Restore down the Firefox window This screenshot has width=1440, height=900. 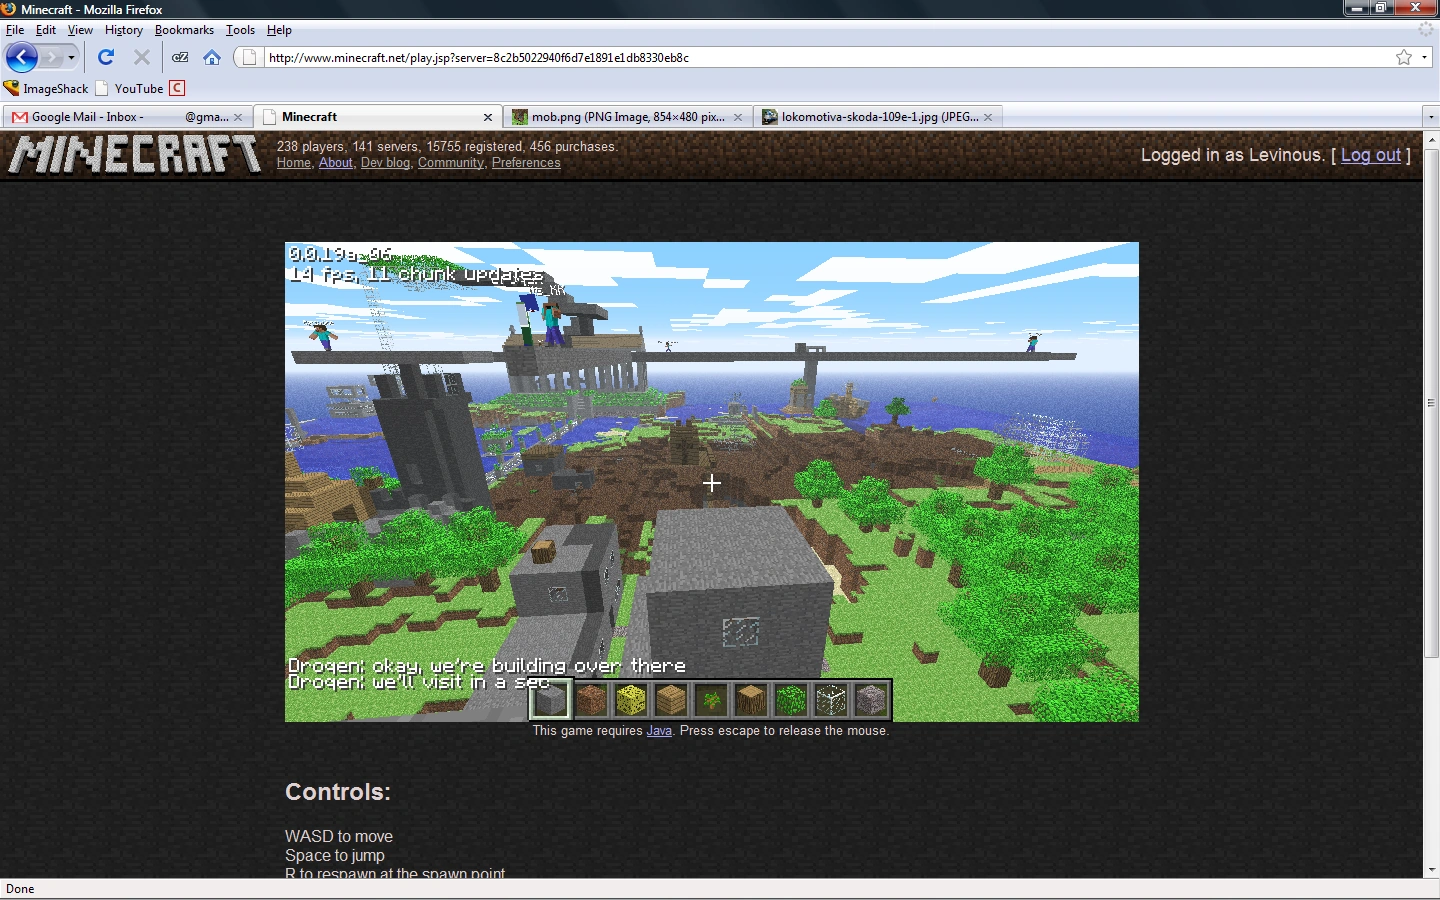pos(1381,8)
